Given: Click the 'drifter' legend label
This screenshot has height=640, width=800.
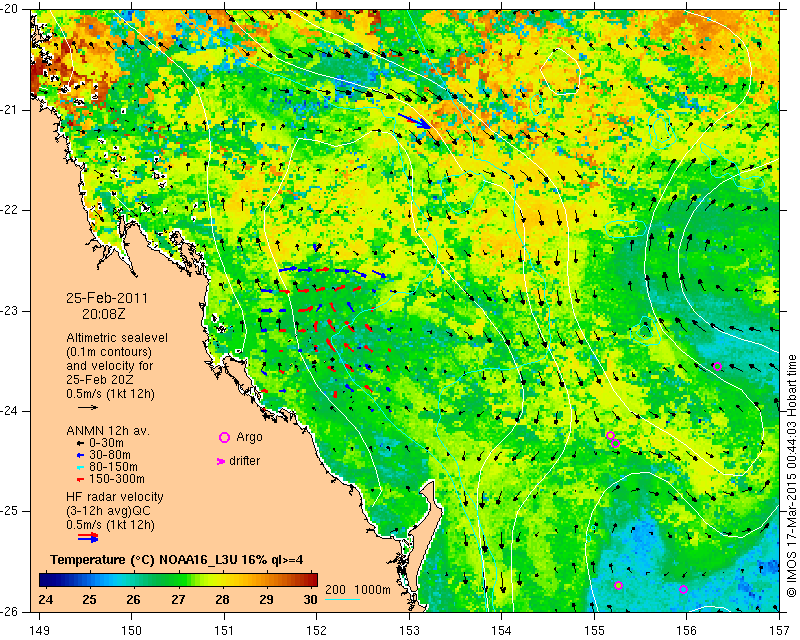Looking at the screenshot, I should point(244,461).
